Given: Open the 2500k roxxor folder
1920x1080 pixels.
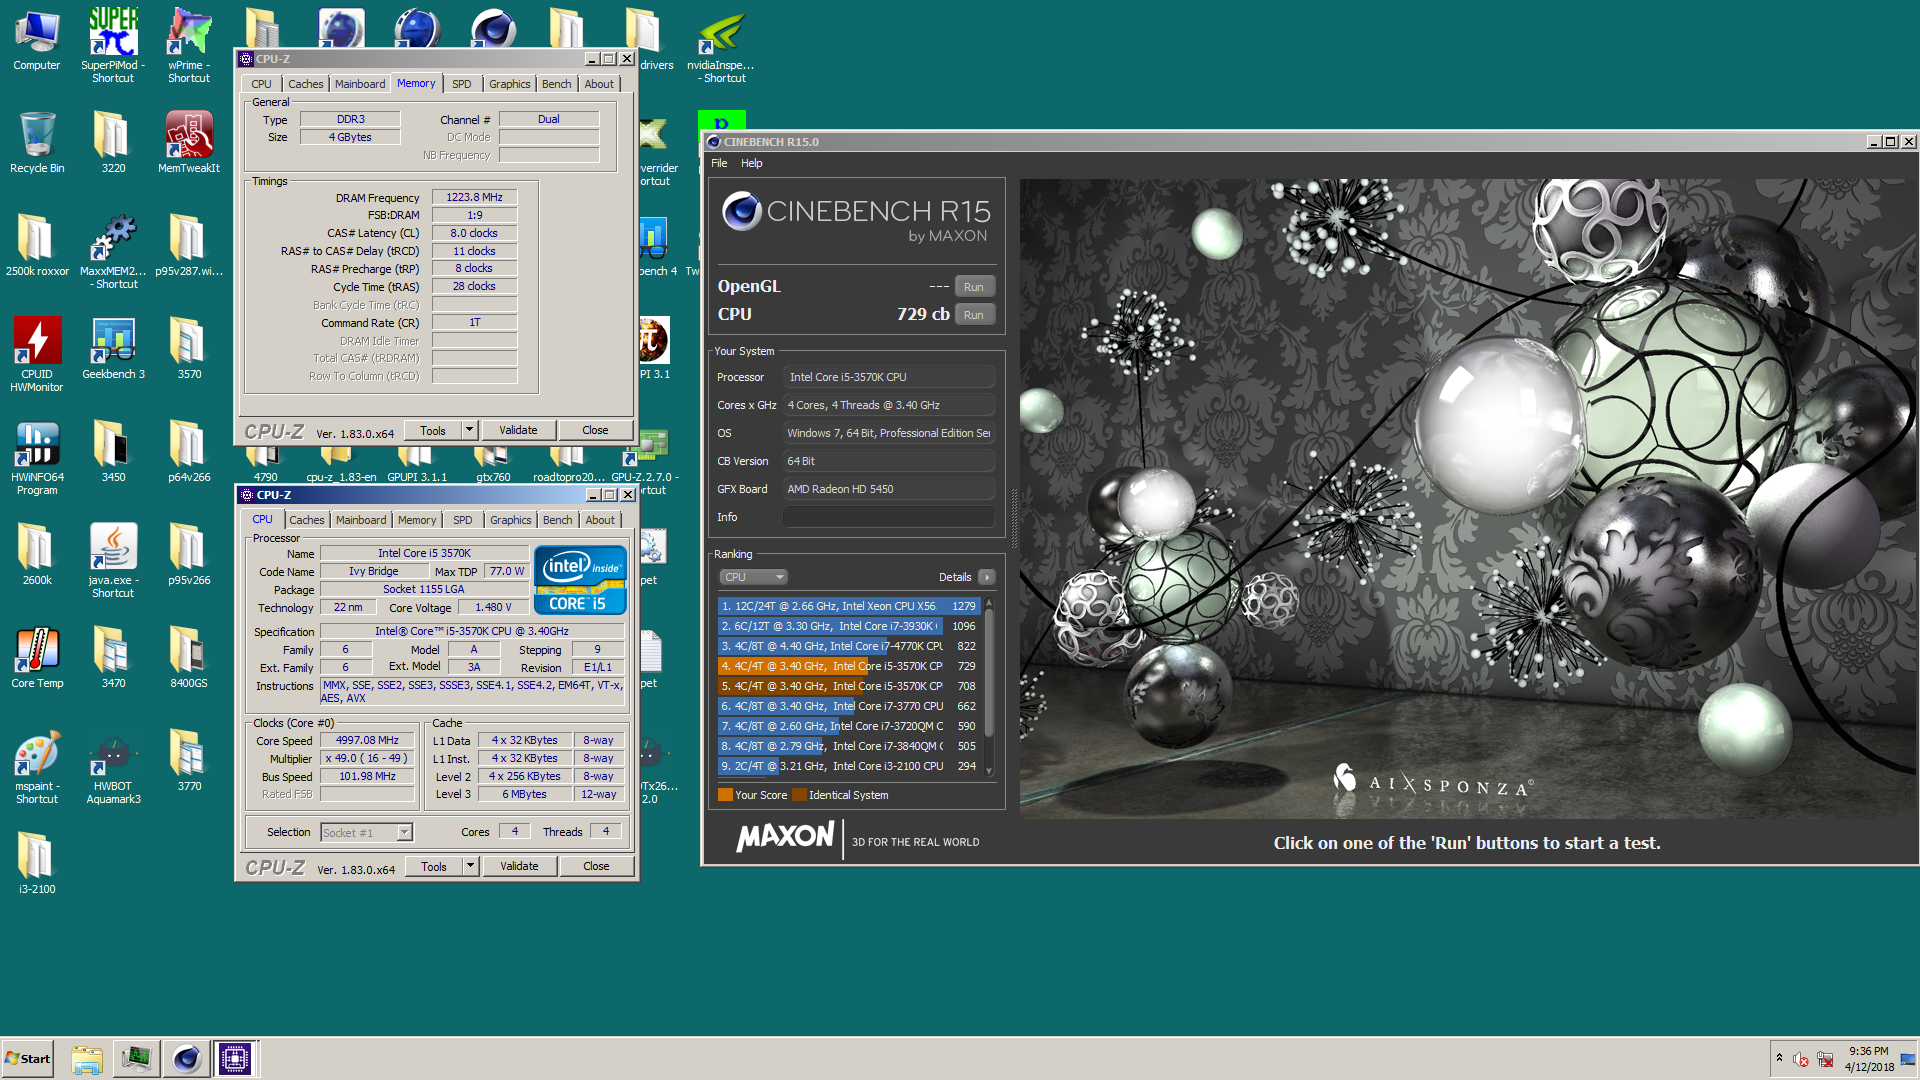Looking at the screenshot, I should pyautogui.click(x=37, y=246).
